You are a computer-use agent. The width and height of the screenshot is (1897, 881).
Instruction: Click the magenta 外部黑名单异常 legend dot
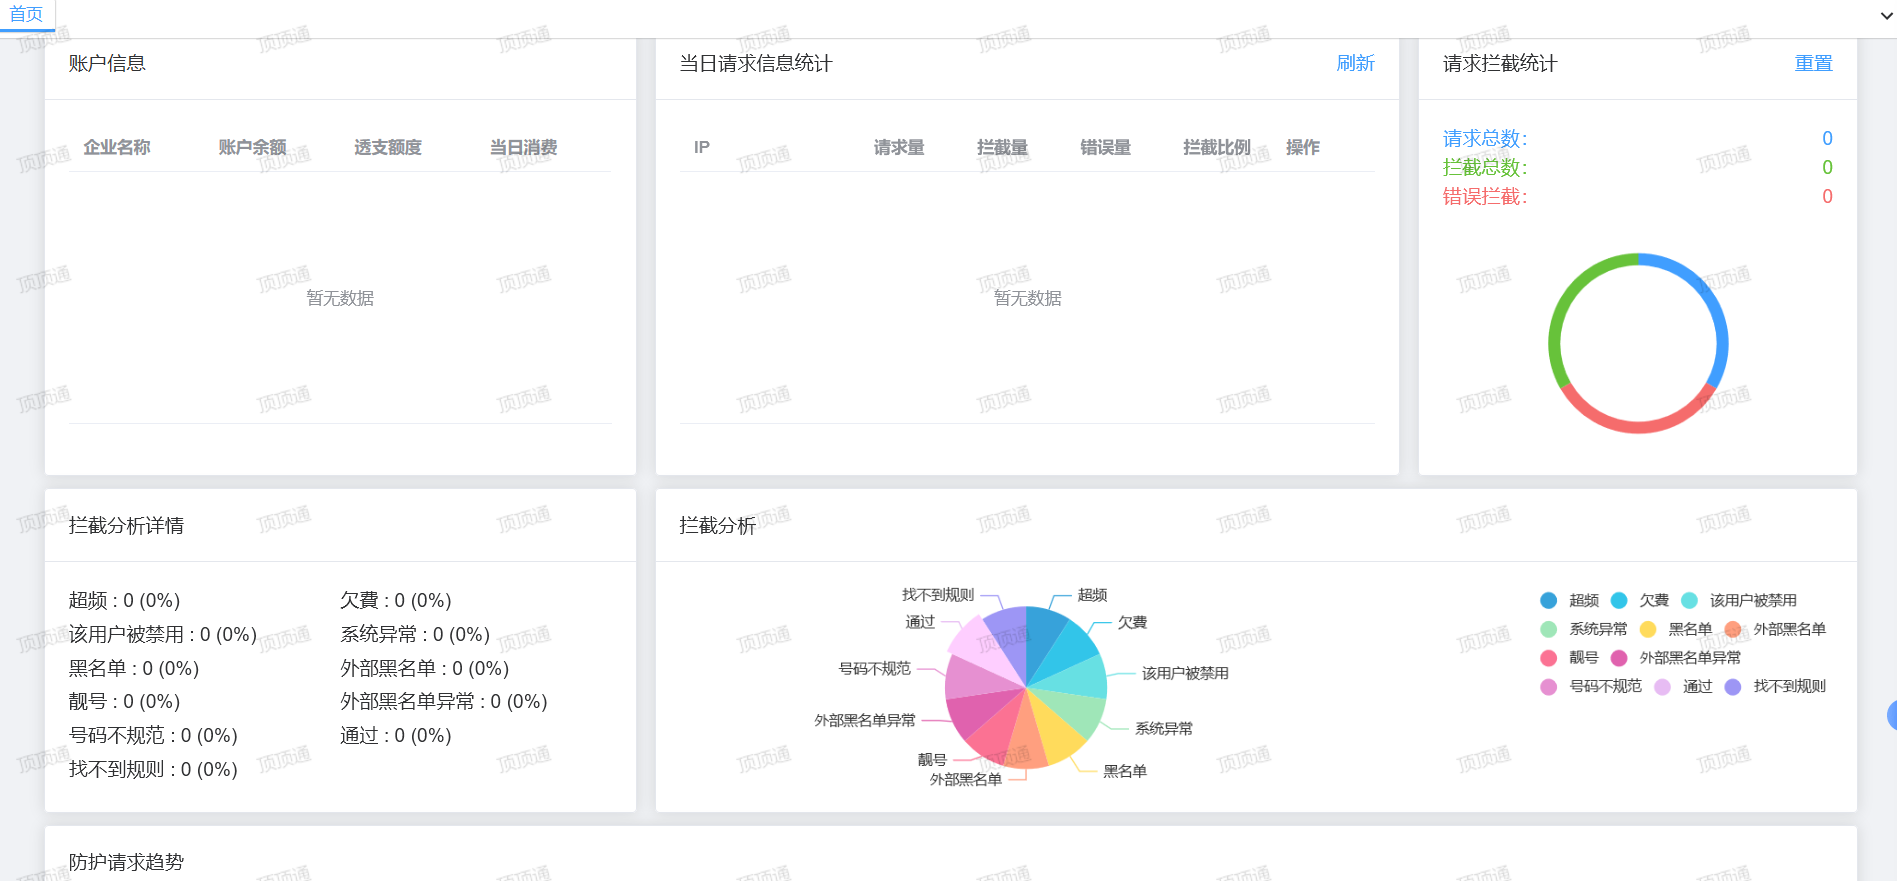[x=1619, y=658]
